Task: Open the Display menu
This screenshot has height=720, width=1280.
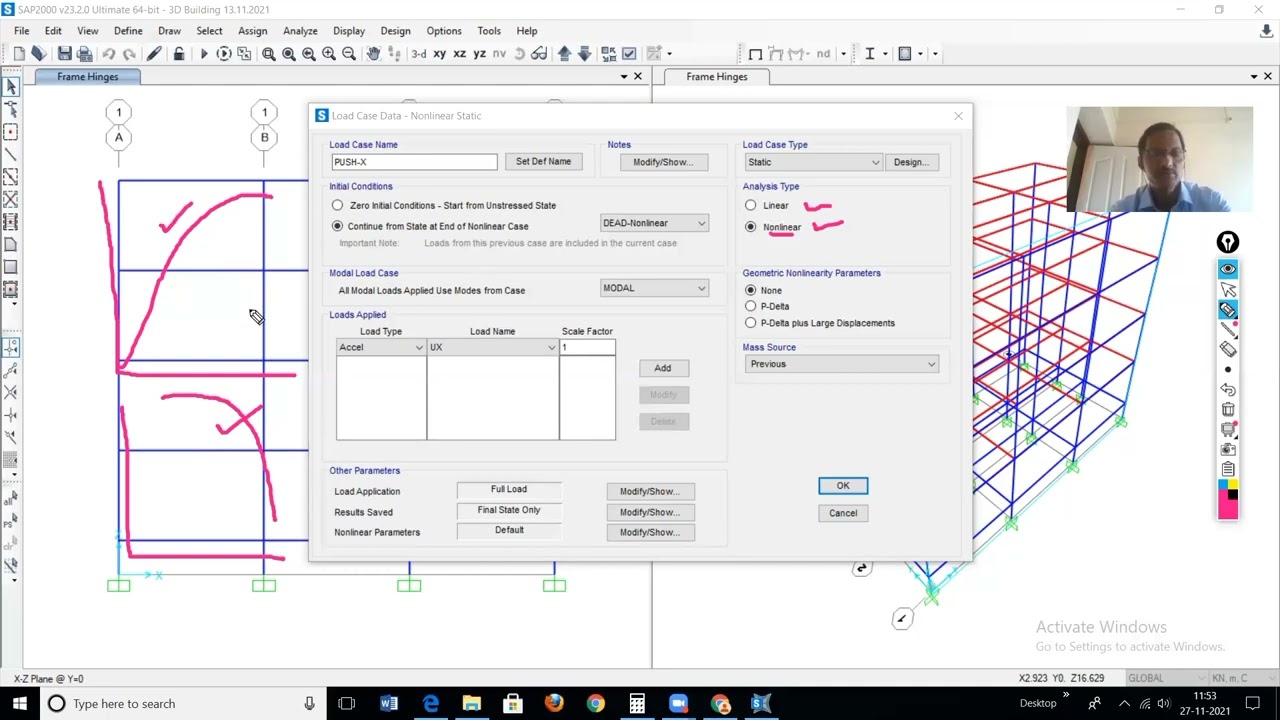Action: tap(349, 31)
